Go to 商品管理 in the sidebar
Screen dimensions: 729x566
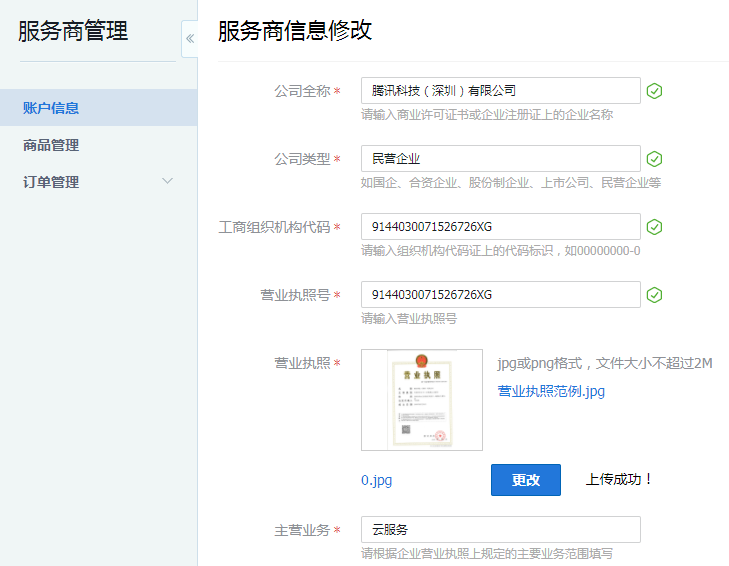point(51,145)
